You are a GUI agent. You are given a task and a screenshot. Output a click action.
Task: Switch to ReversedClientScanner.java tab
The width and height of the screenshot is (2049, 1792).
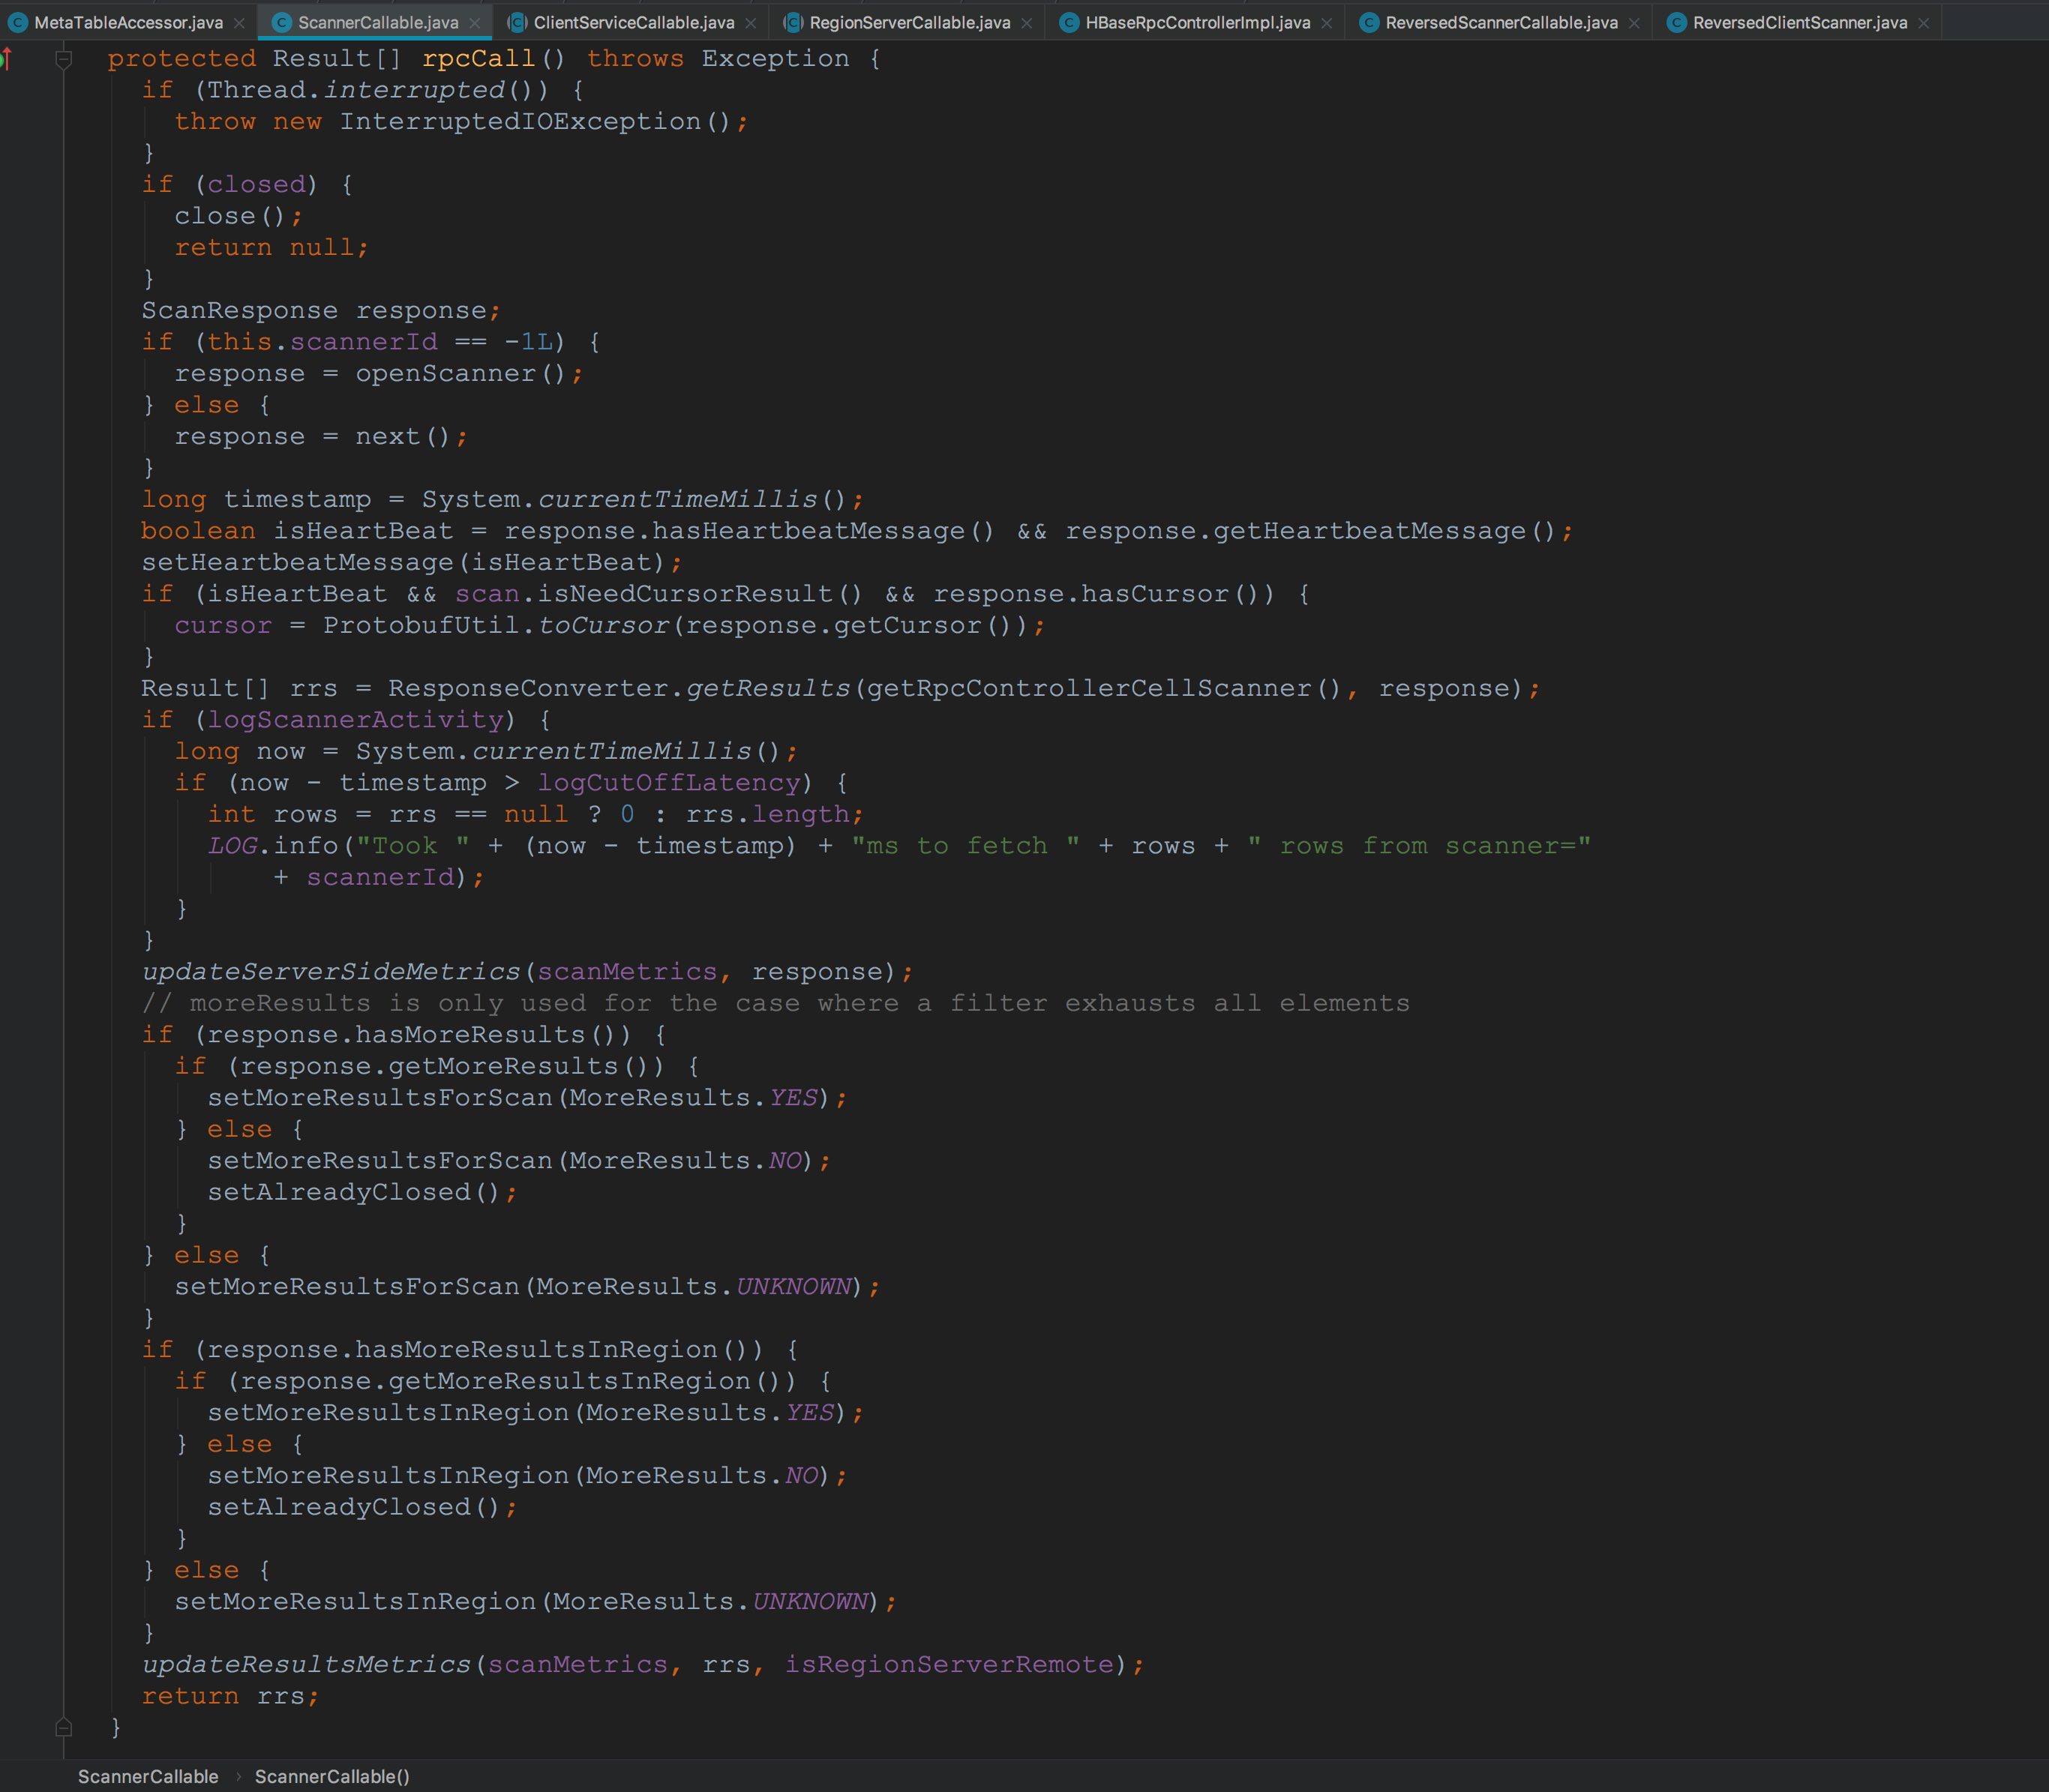1800,22
